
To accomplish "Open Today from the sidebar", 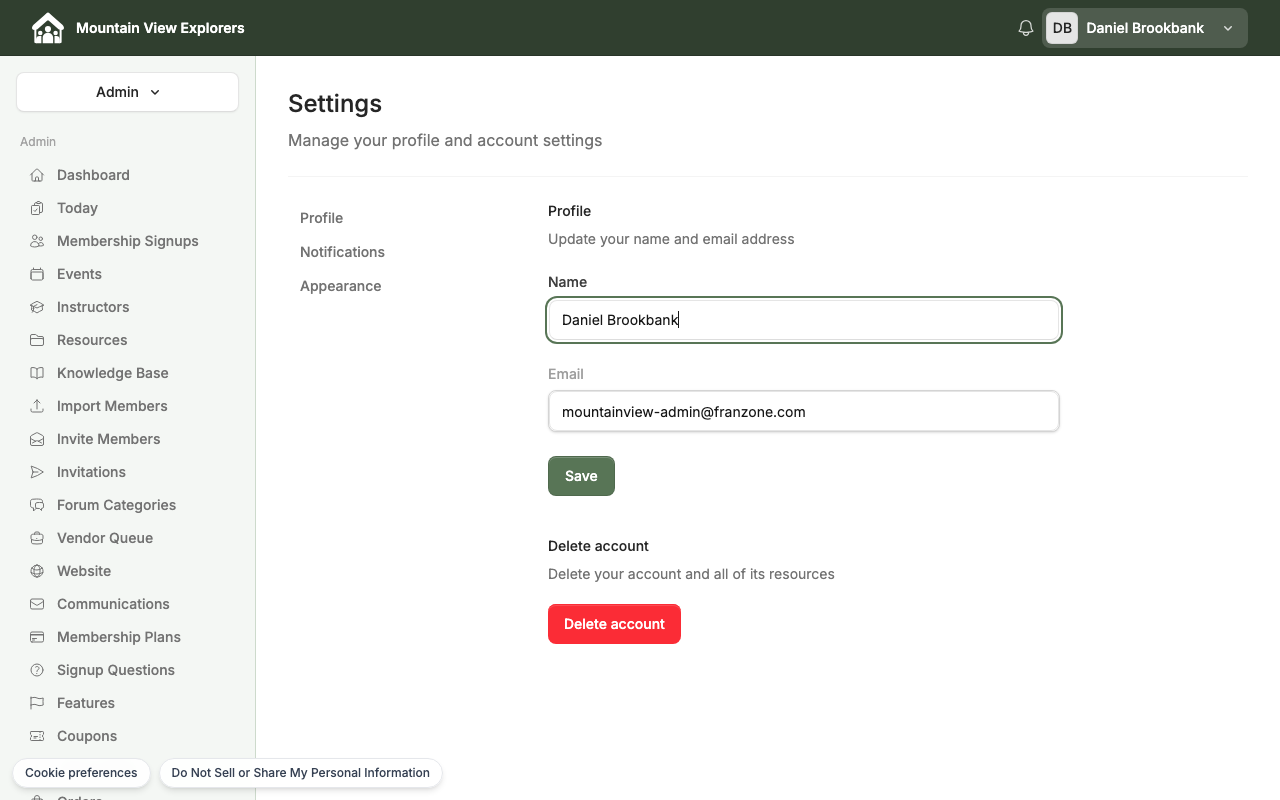I will pos(77,208).
